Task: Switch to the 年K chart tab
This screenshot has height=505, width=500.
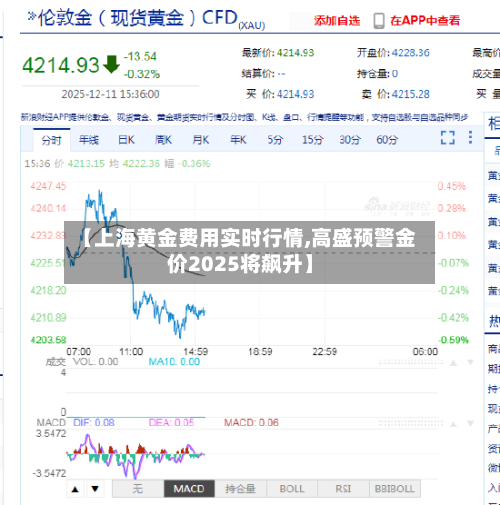Action: click(x=238, y=140)
